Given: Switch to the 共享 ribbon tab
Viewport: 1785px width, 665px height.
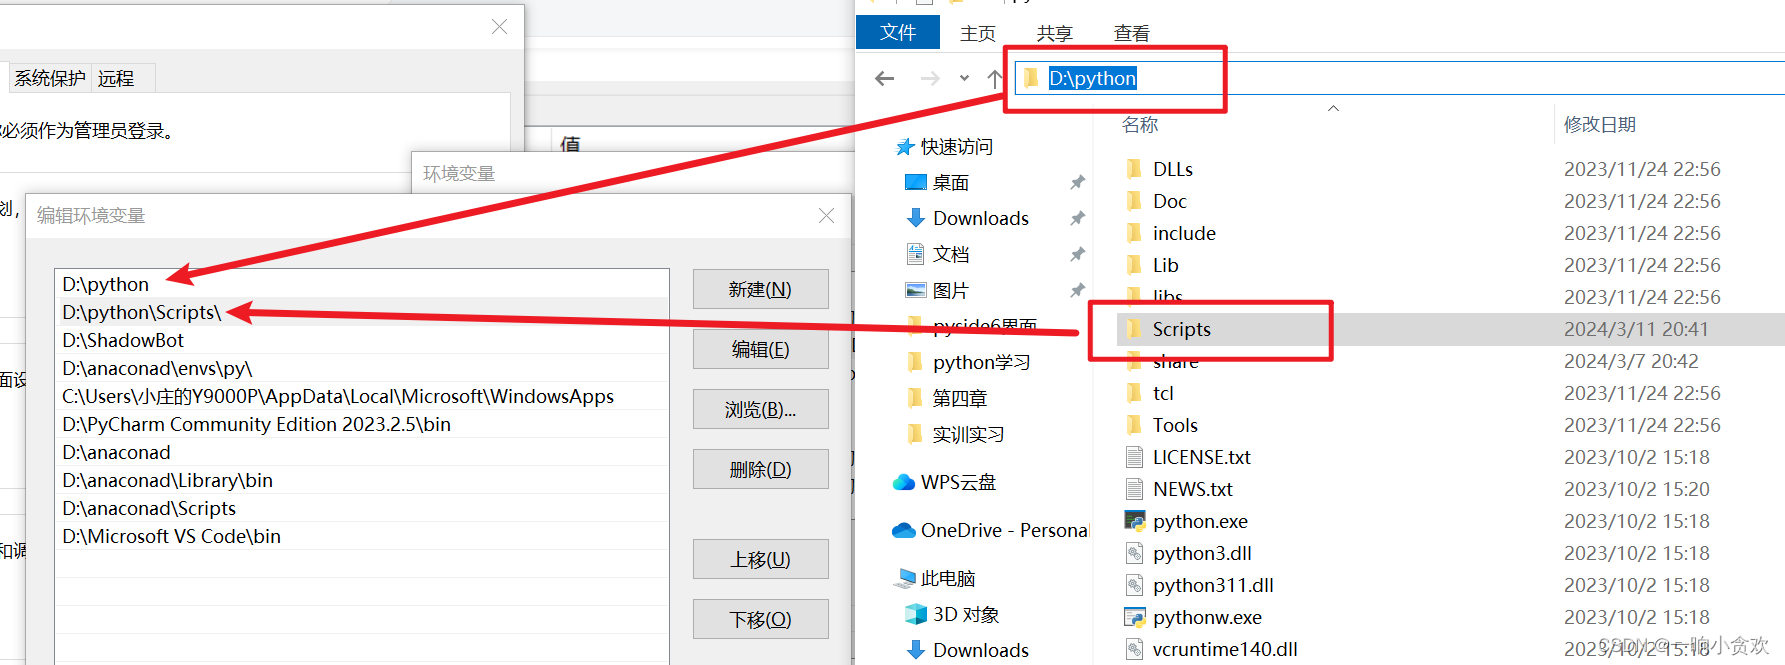Looking at the screenshot, I should click(x=1055, y=33).
